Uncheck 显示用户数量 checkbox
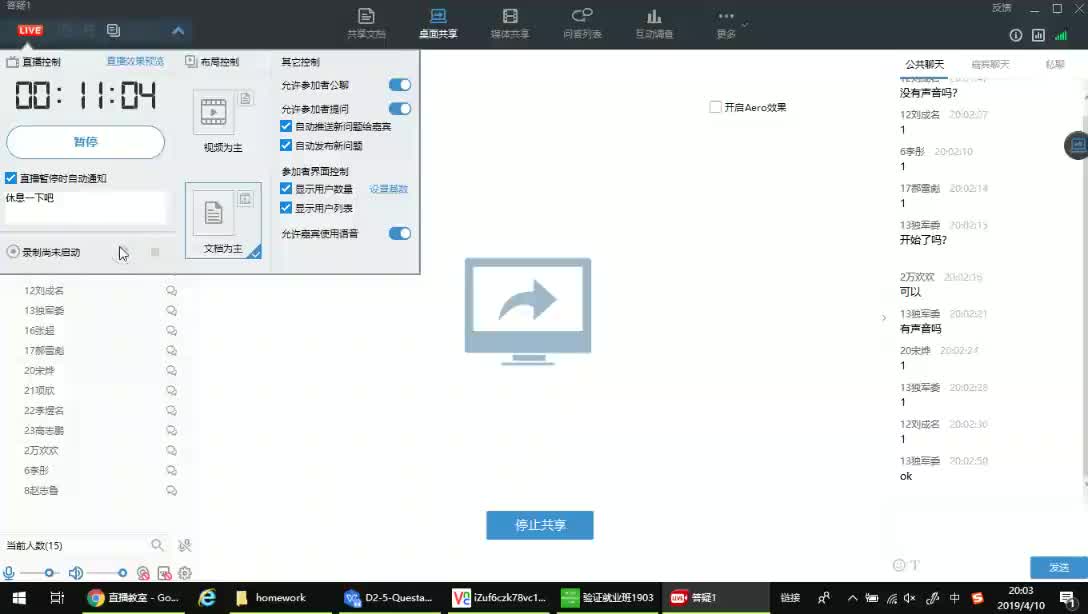Viewport: 1088px width, 614px height. [286, 189]
